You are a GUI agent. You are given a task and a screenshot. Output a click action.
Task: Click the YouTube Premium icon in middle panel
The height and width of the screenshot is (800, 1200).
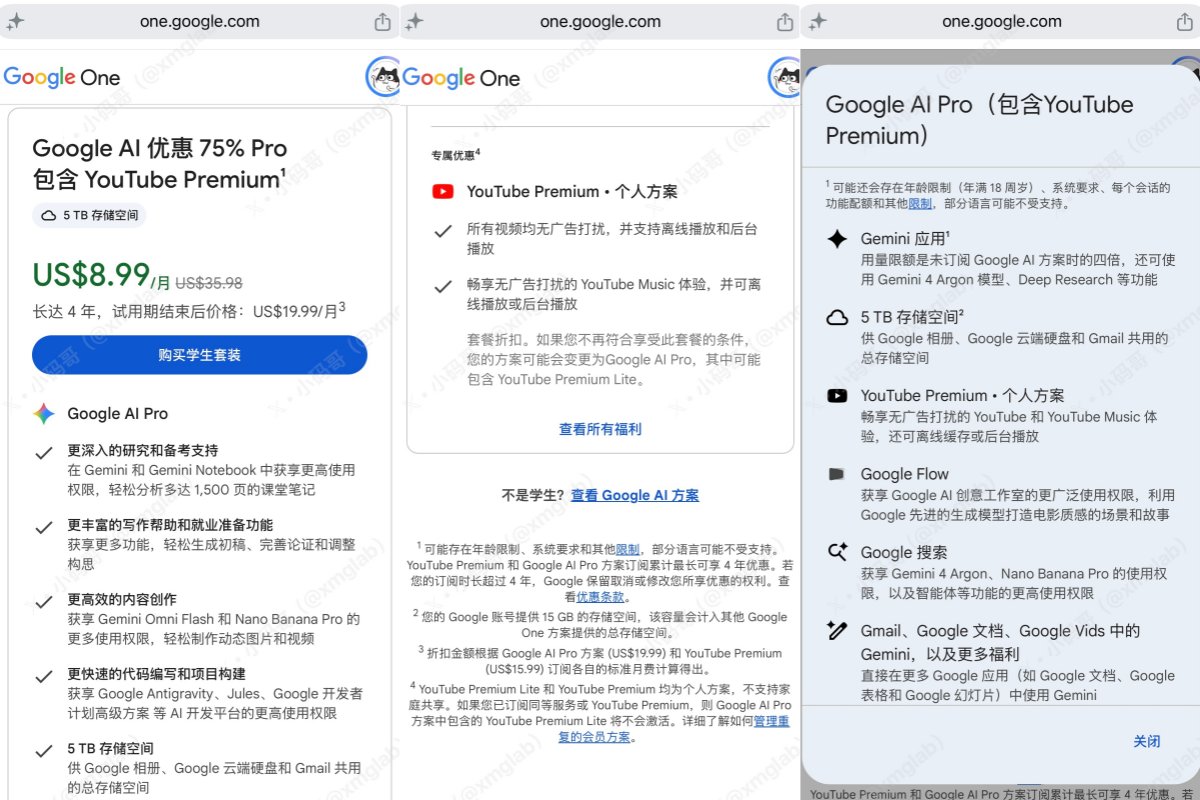click(442, 191)
